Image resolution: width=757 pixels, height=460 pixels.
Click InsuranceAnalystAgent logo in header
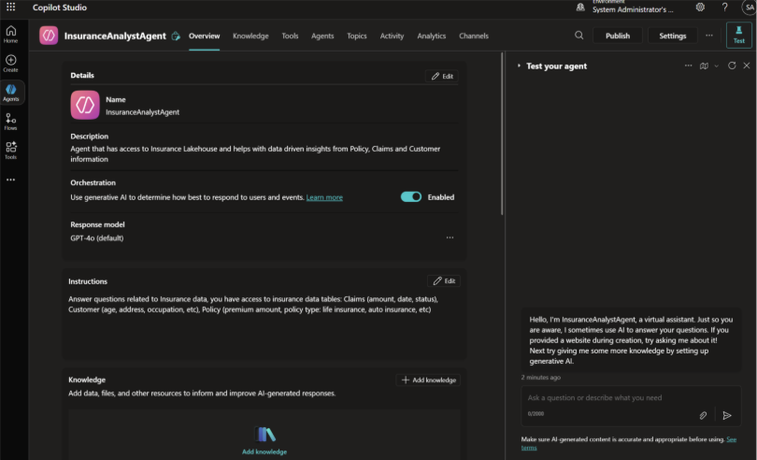(49, 36)
